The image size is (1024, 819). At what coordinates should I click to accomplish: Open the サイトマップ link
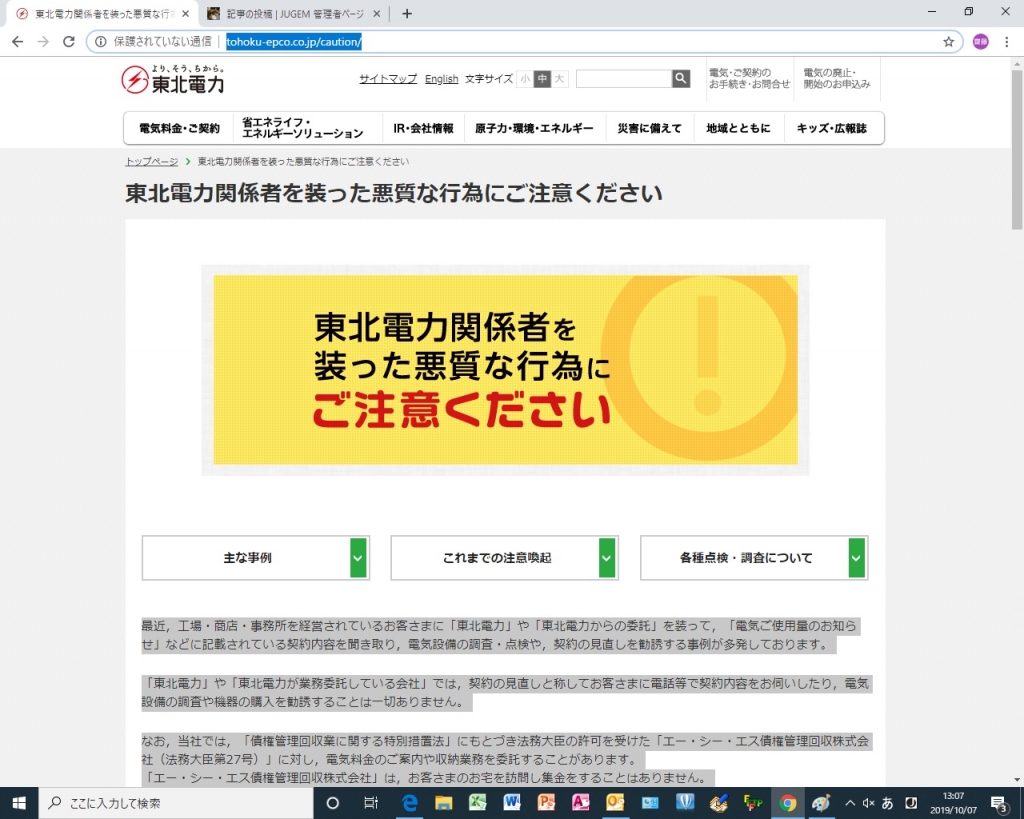point(388,79)
